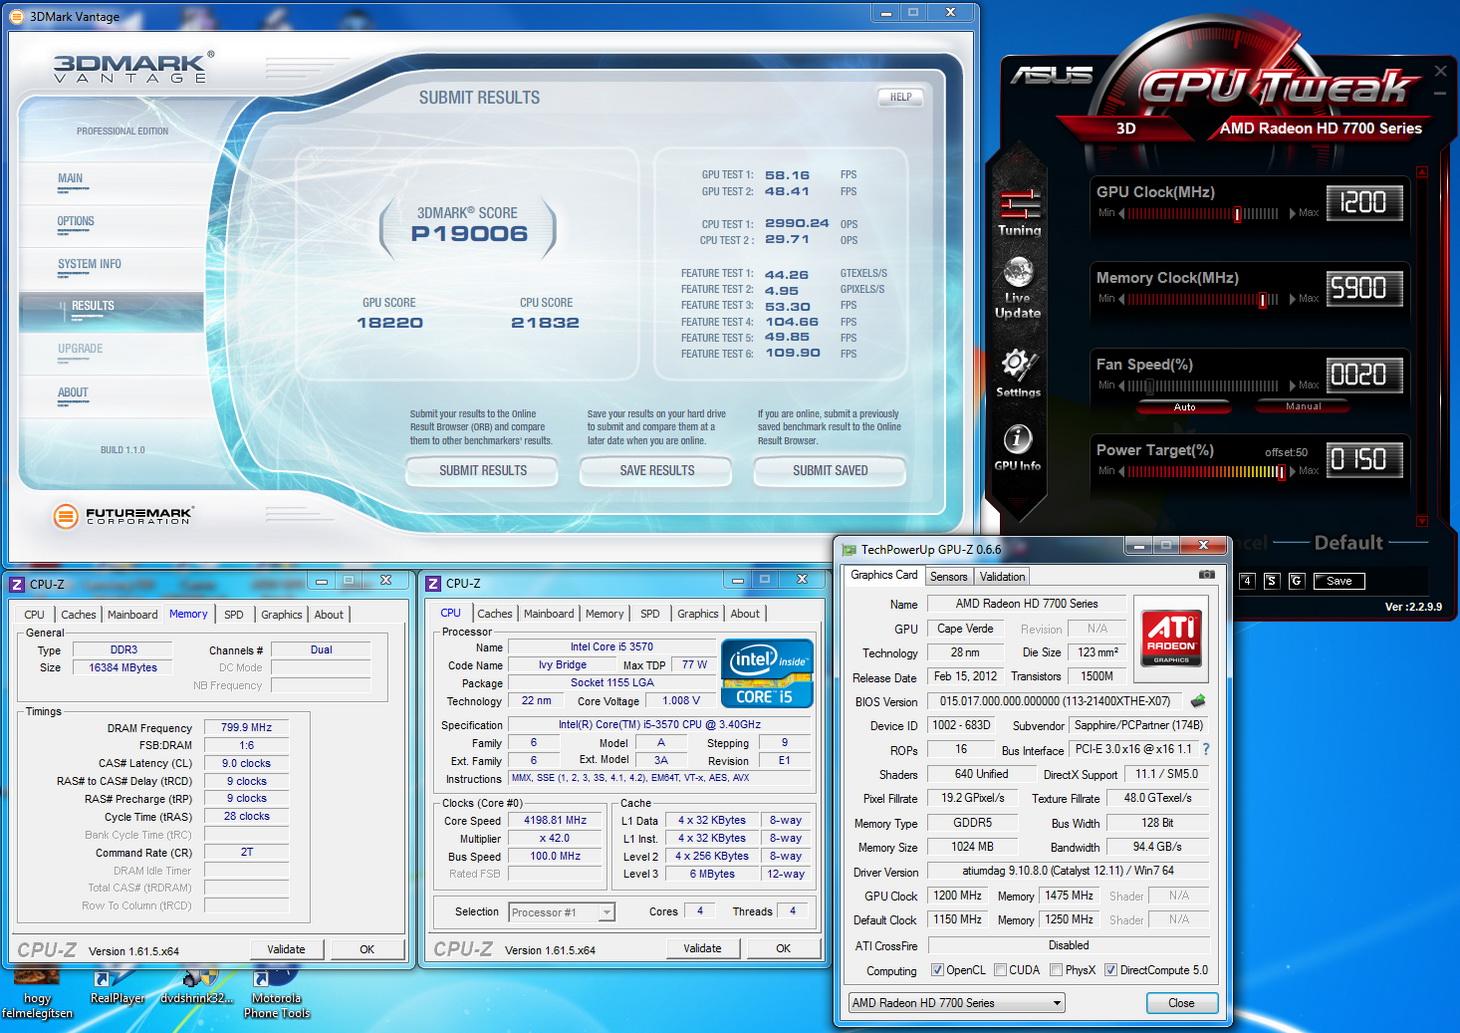This screenshot has height=1033, width=1460.
Task: Click Fan Speed Max arrow
Action: 1291,385
